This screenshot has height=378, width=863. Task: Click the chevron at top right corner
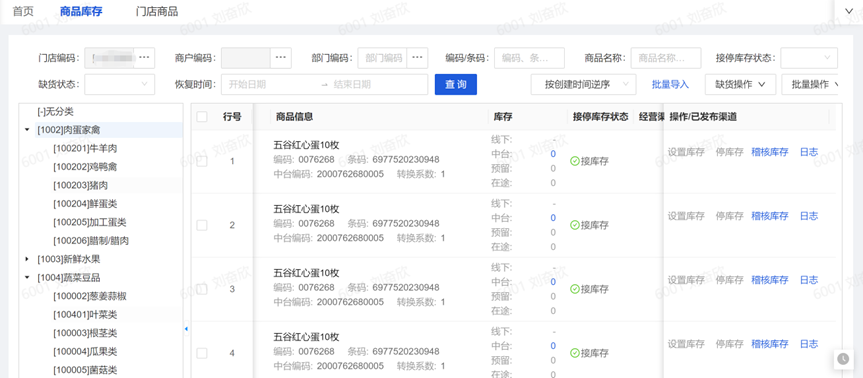pos(848,10)
